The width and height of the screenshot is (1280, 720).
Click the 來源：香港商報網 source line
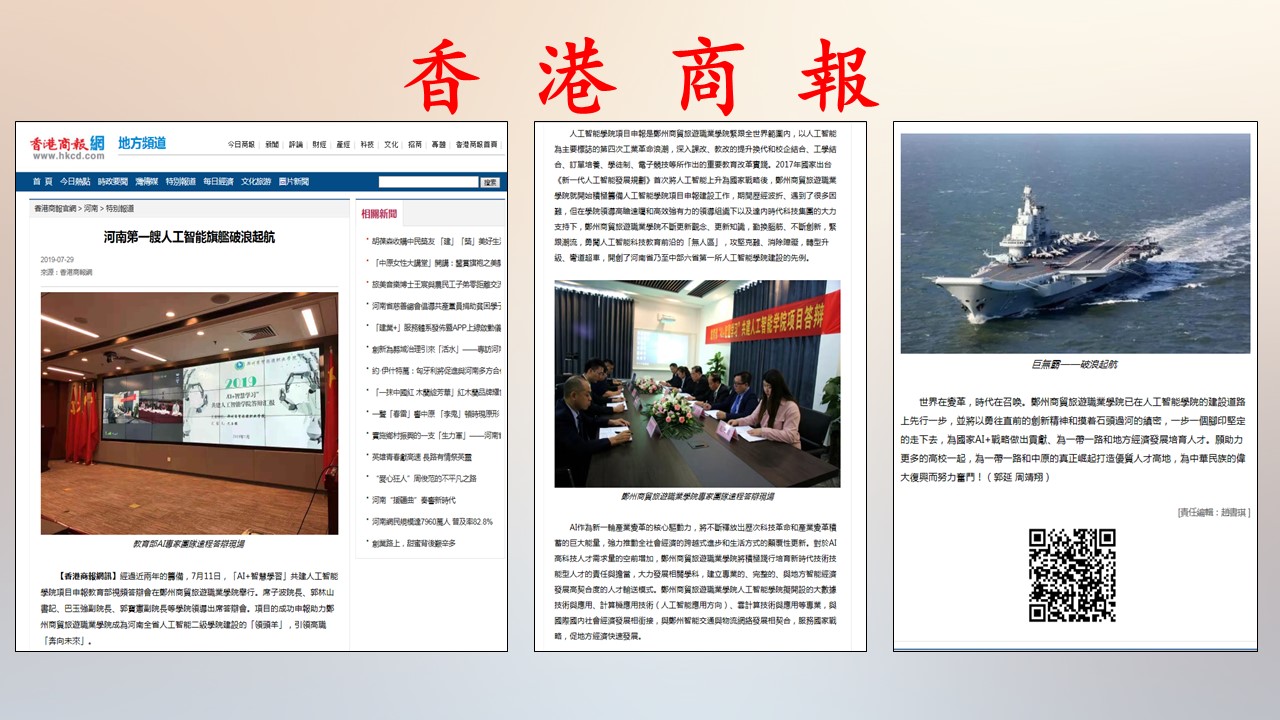pos(66,272)
